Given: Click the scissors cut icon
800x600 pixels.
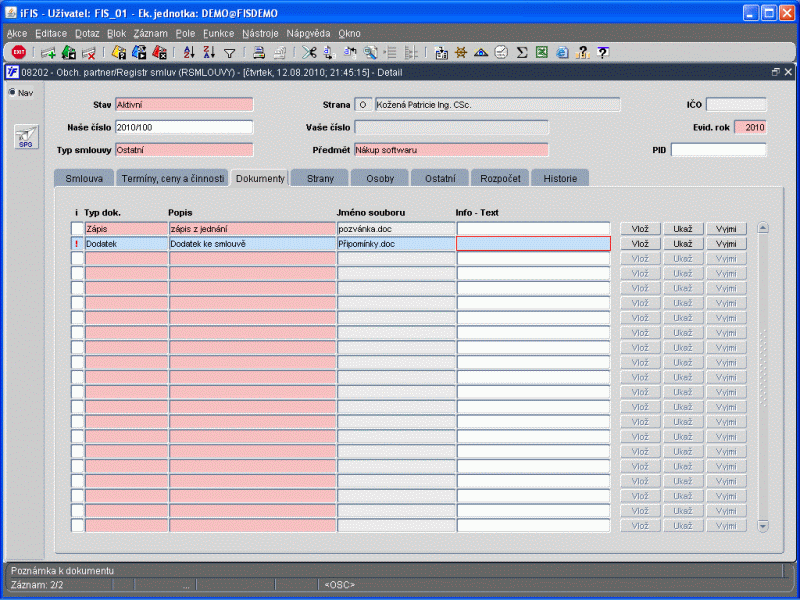Looking at the screenshot, I should [309, 52].
